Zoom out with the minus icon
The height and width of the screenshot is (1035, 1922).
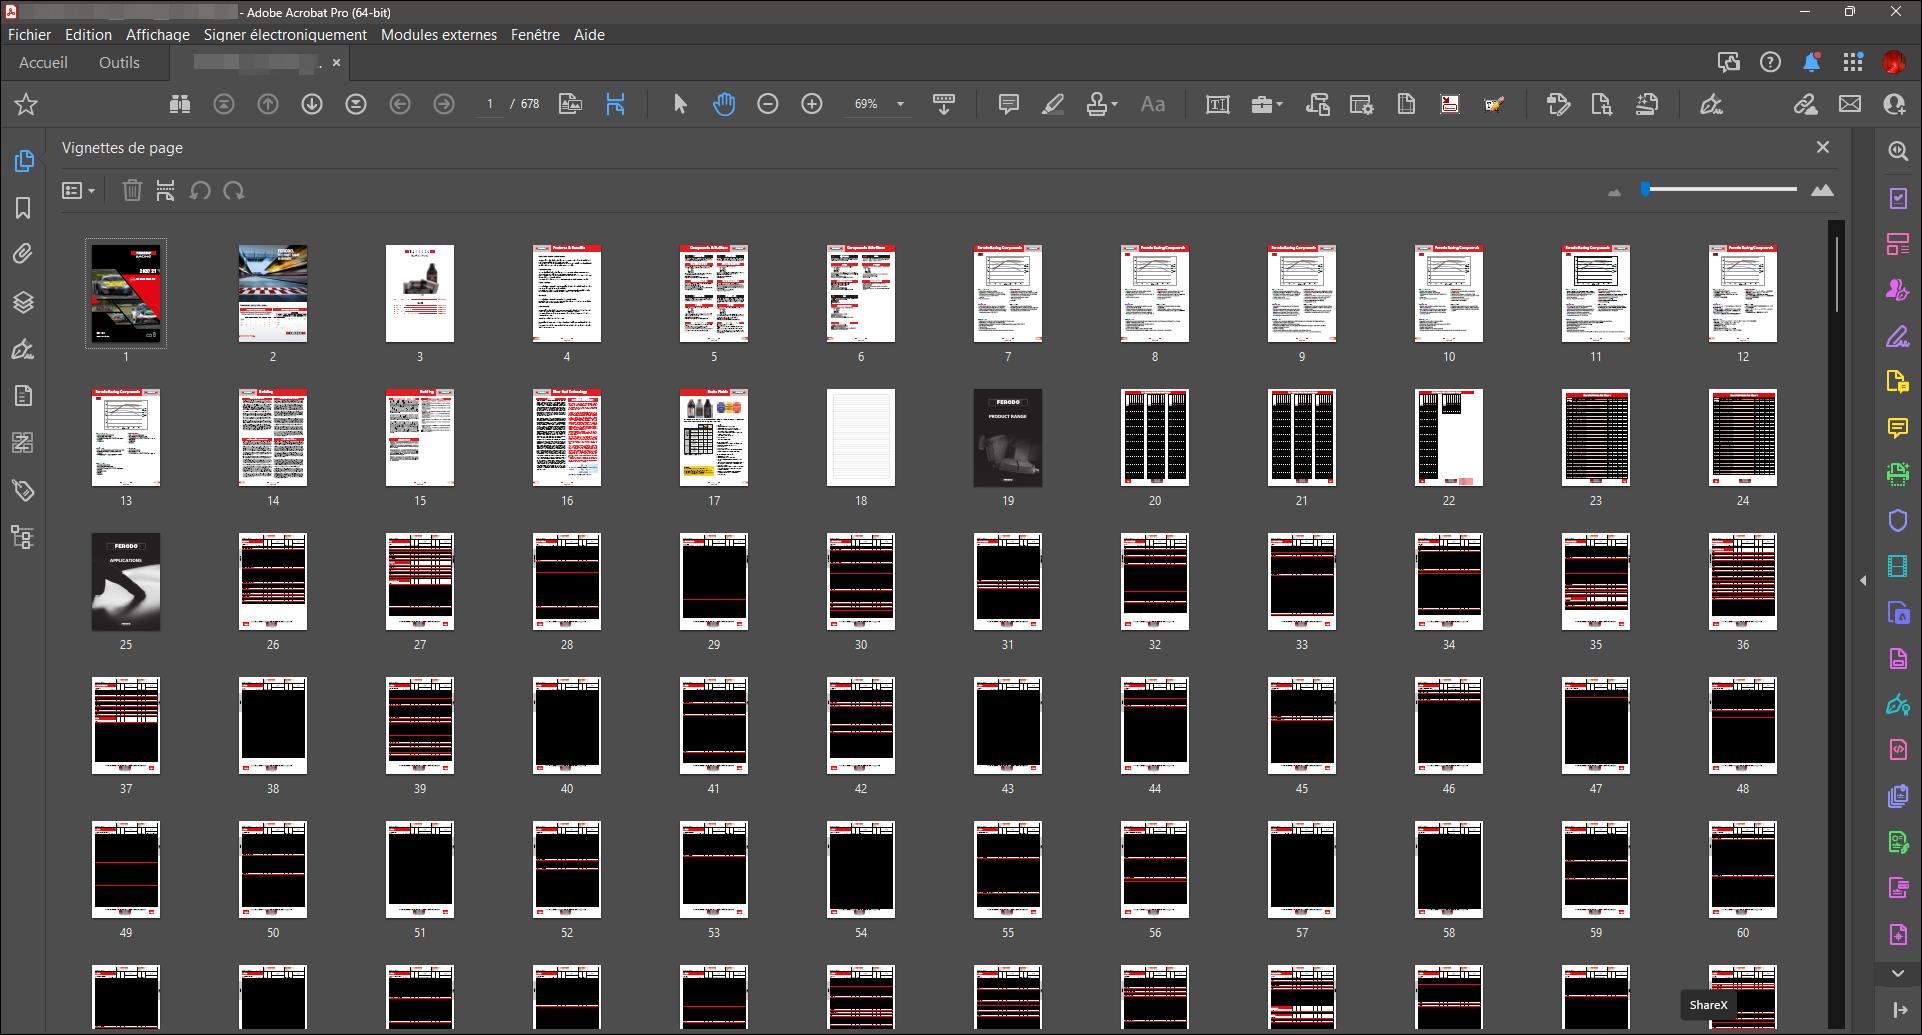click(768, 104)
